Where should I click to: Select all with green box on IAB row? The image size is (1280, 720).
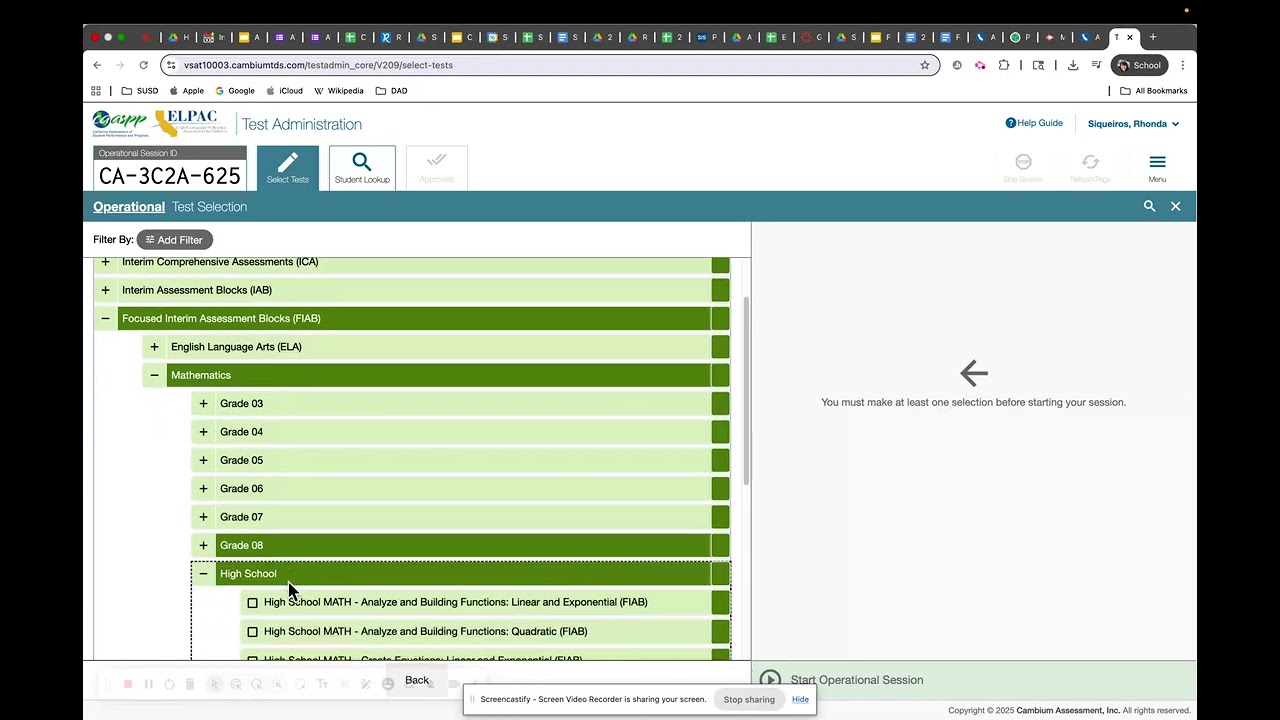click(x=720, y=290)
